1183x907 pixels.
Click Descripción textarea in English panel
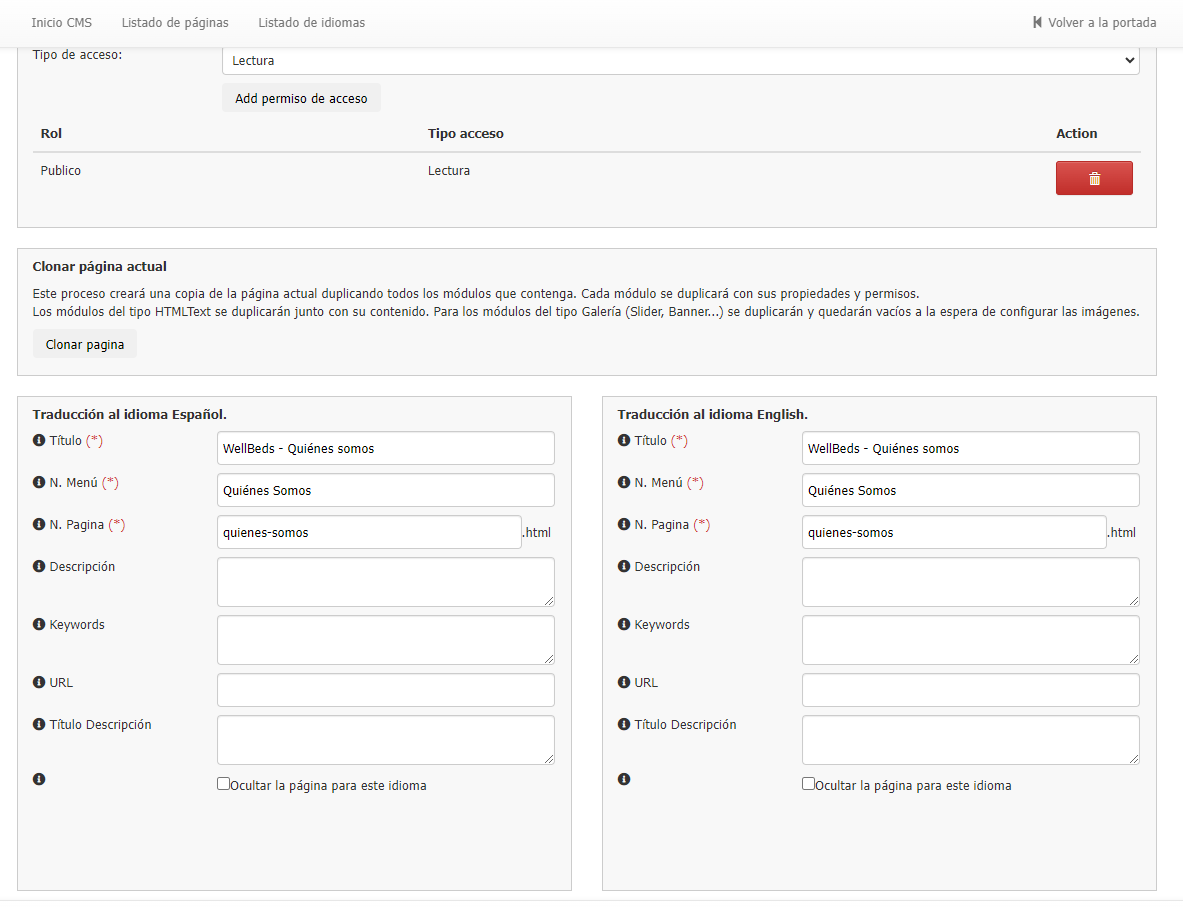pyautogui.click(x=970, y=582)
